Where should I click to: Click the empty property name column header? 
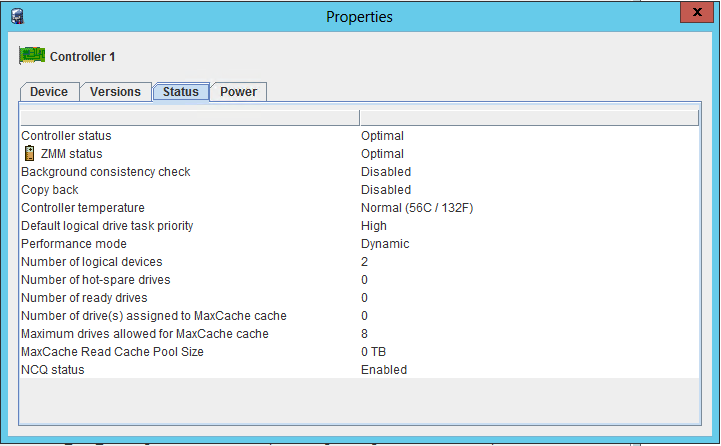(189, 118)
